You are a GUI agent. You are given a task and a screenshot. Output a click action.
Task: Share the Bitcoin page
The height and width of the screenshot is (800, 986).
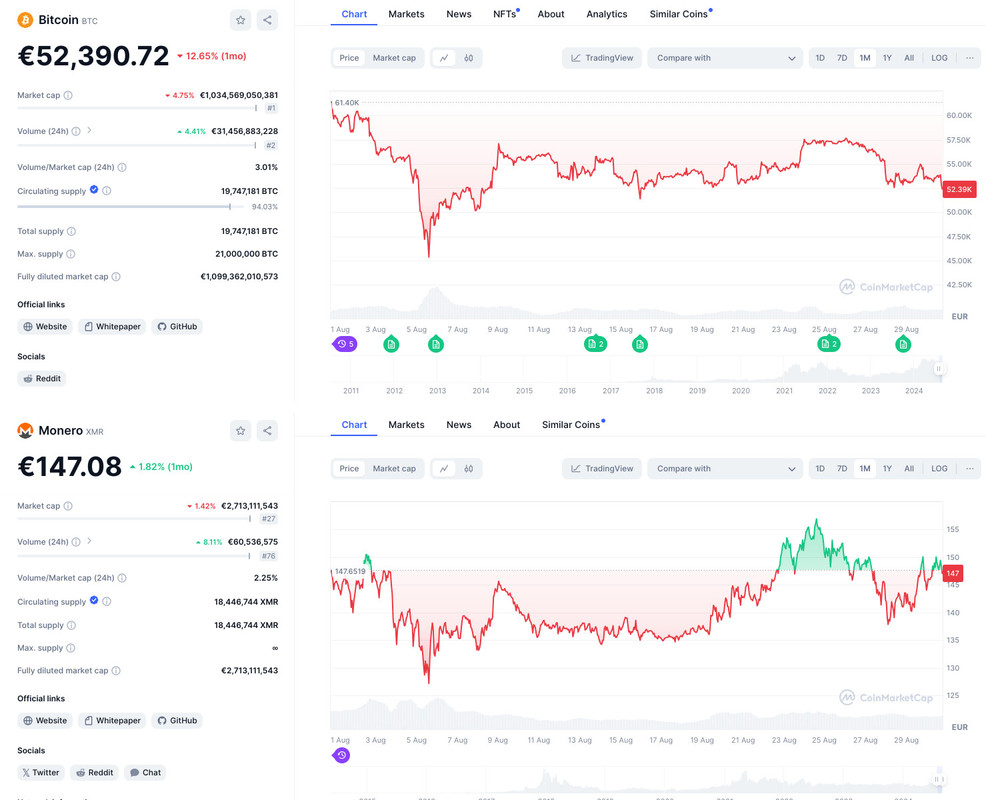click(x=267, y=20)
